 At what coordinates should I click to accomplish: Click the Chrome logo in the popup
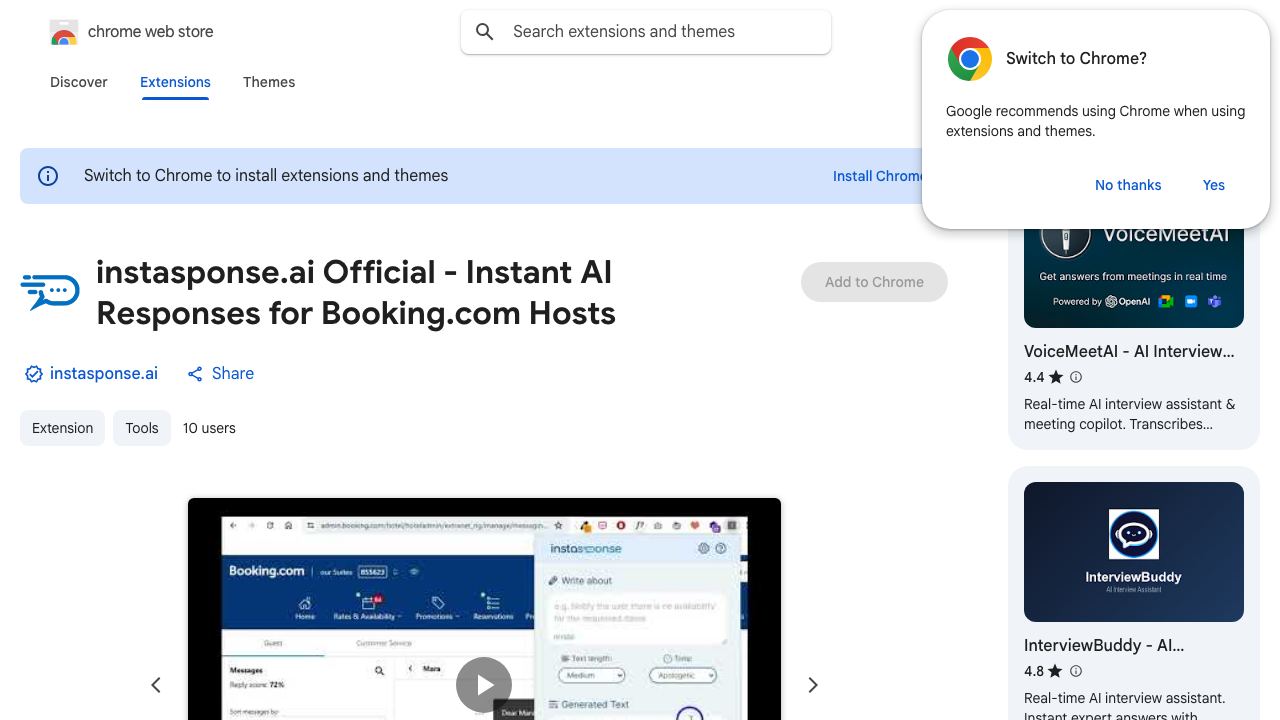[x=969, y=59]
